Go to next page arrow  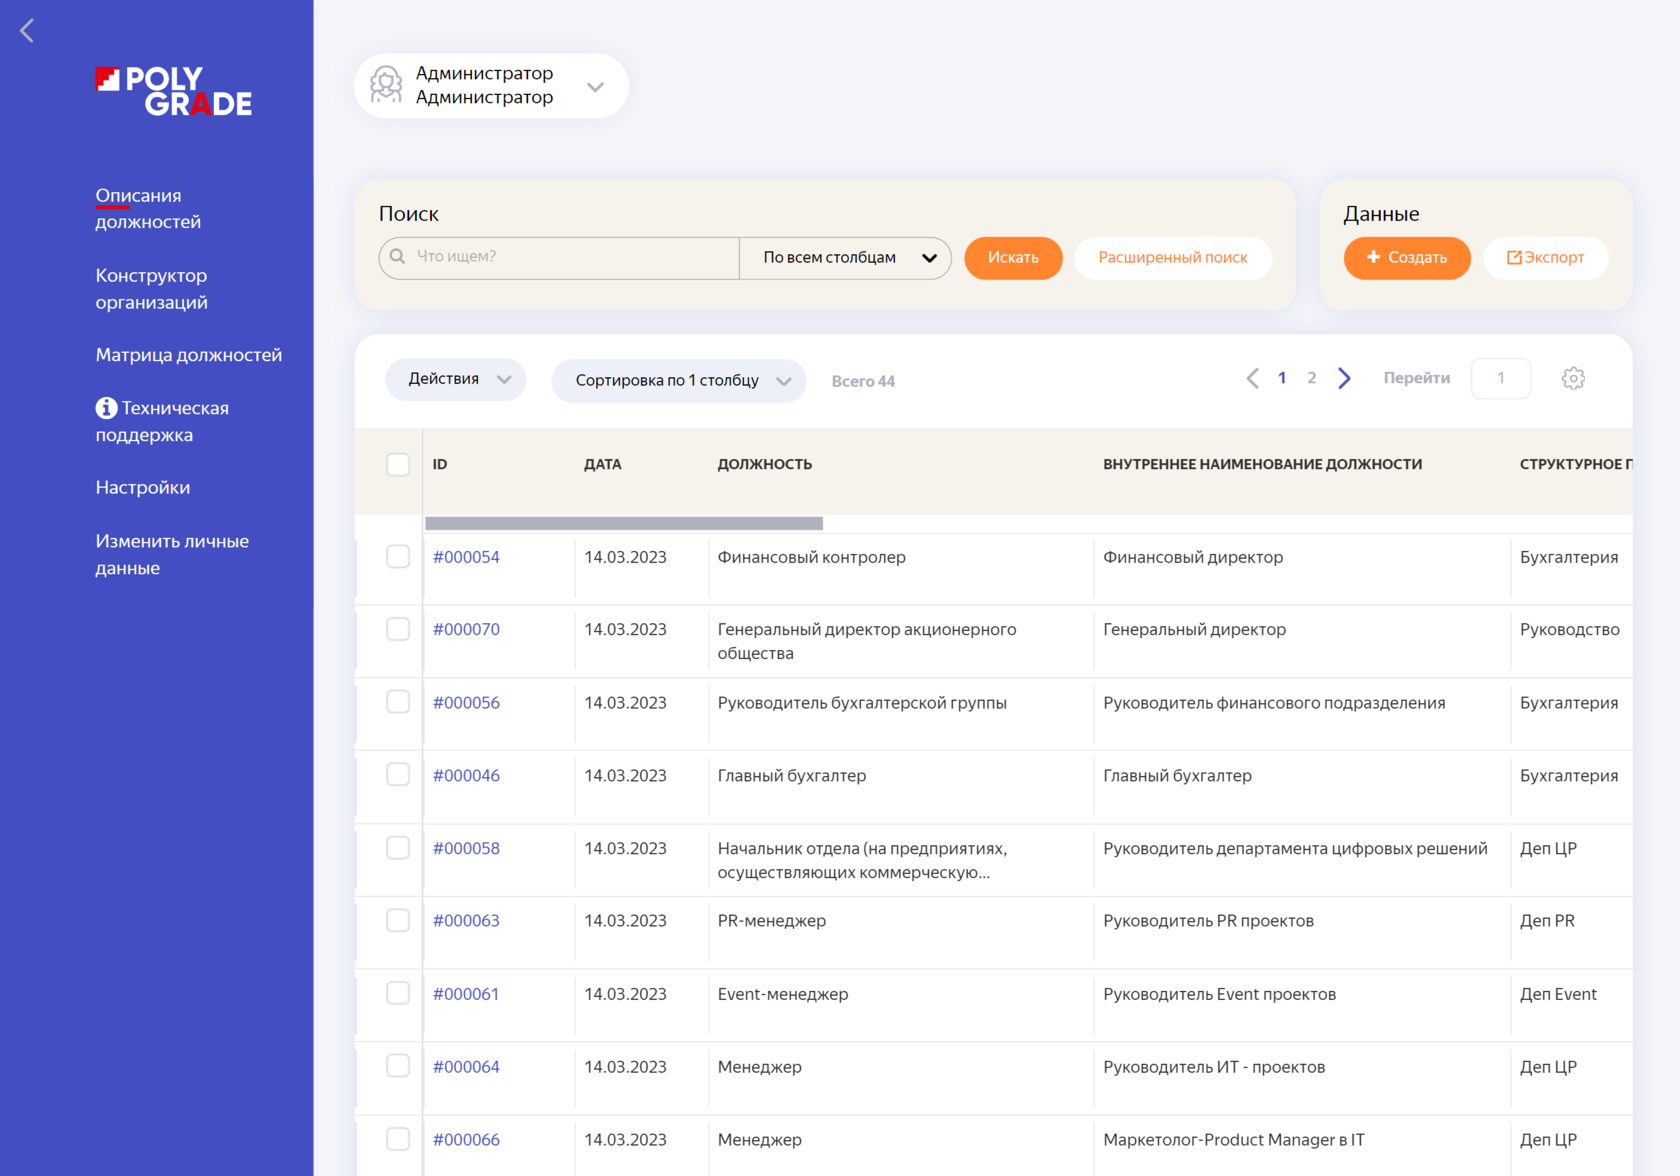click(1344, 378)
